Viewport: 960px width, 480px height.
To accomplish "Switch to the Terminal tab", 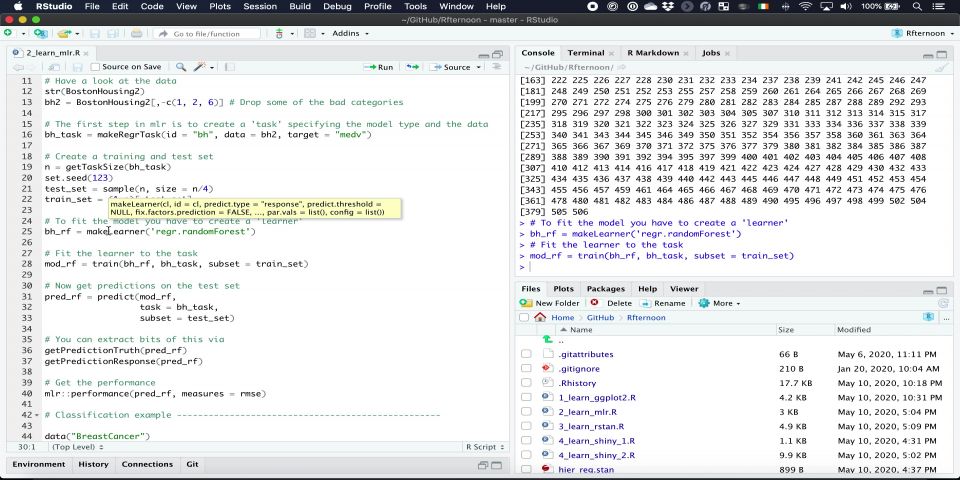I will [x=586, y=52].
